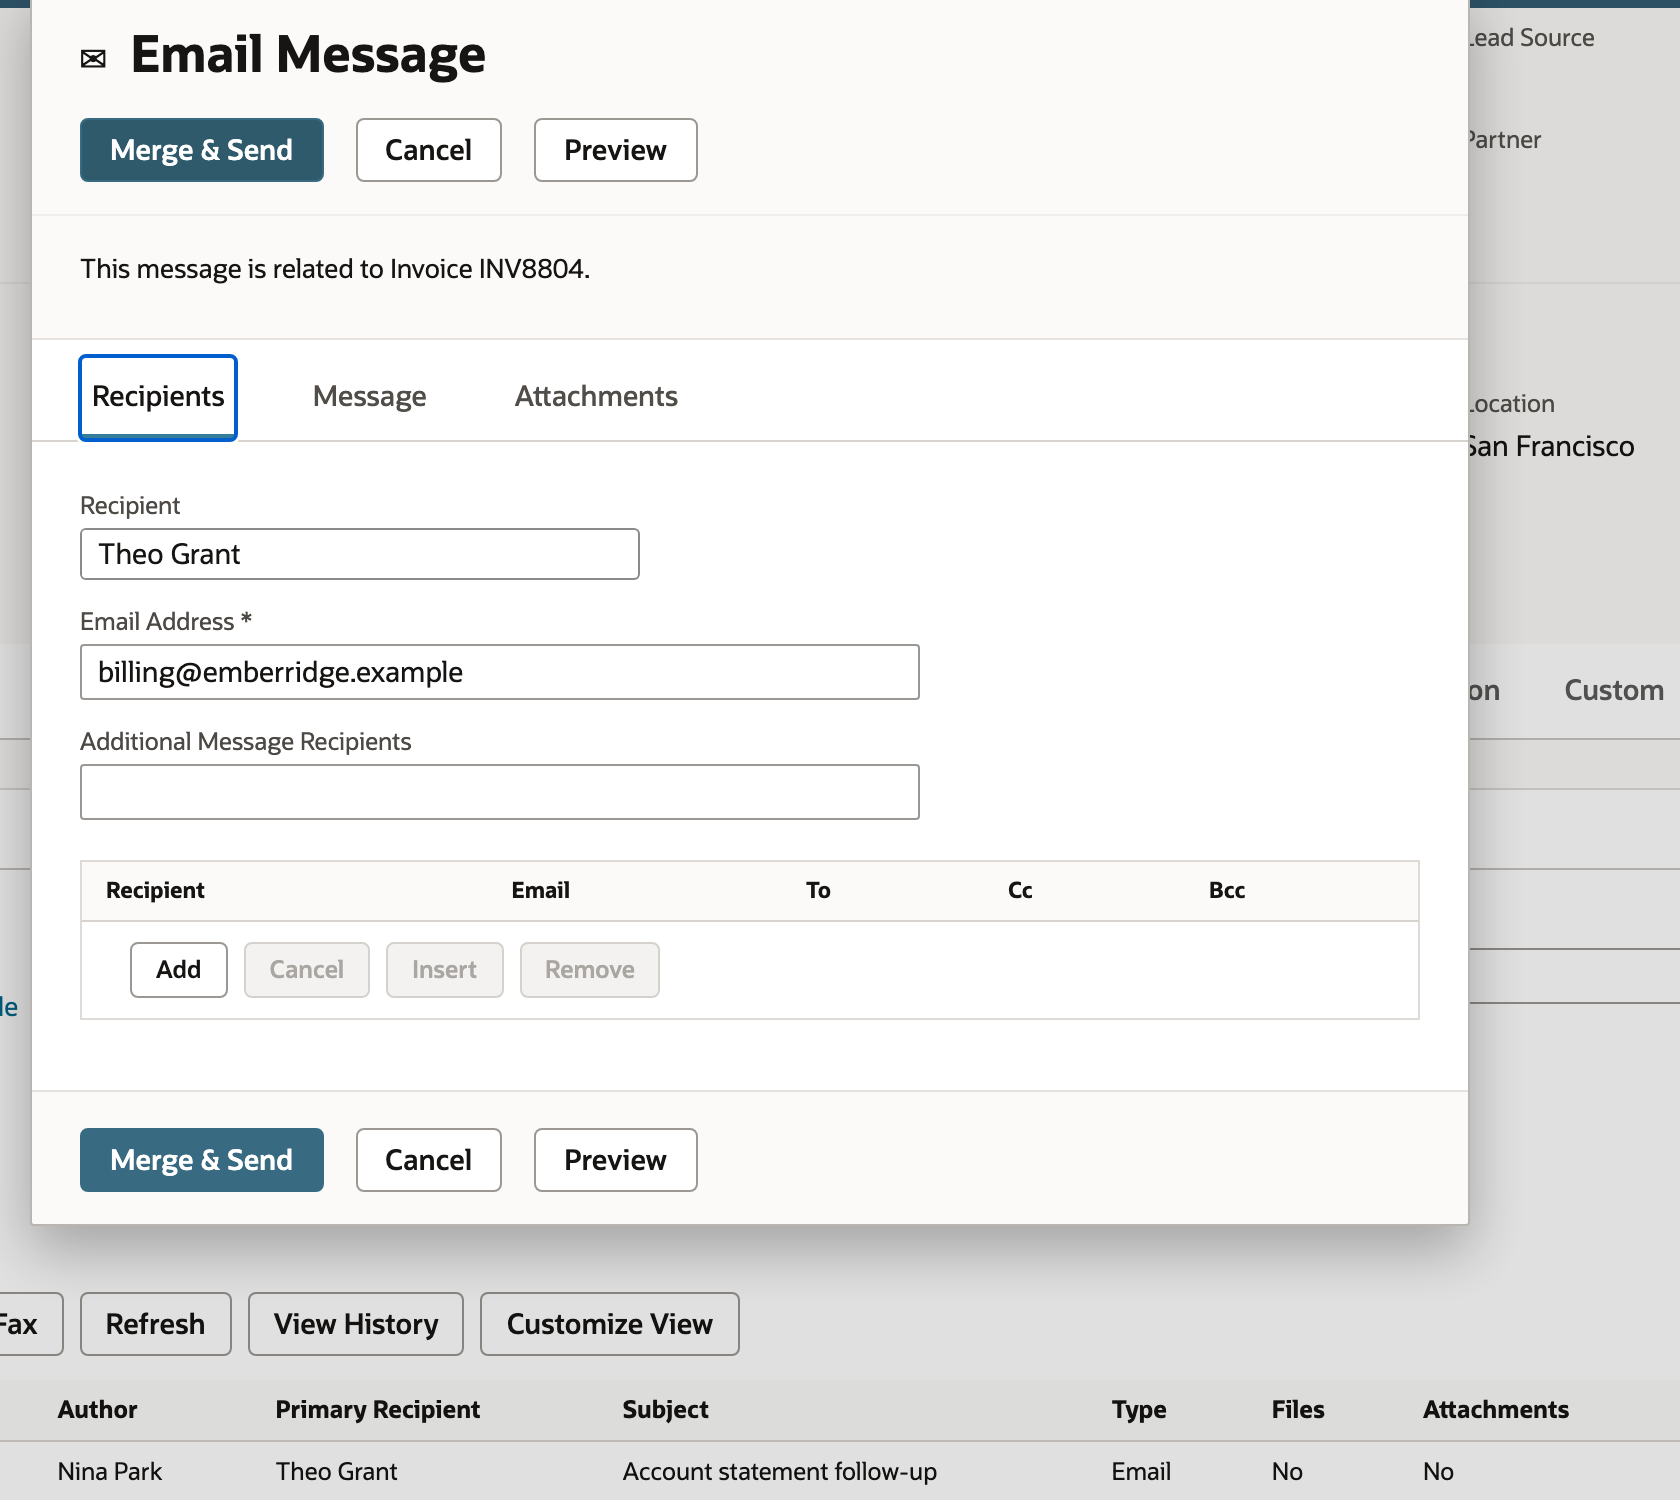
Task: Click the Recipient column header in sublist
Action: point(155,890)
